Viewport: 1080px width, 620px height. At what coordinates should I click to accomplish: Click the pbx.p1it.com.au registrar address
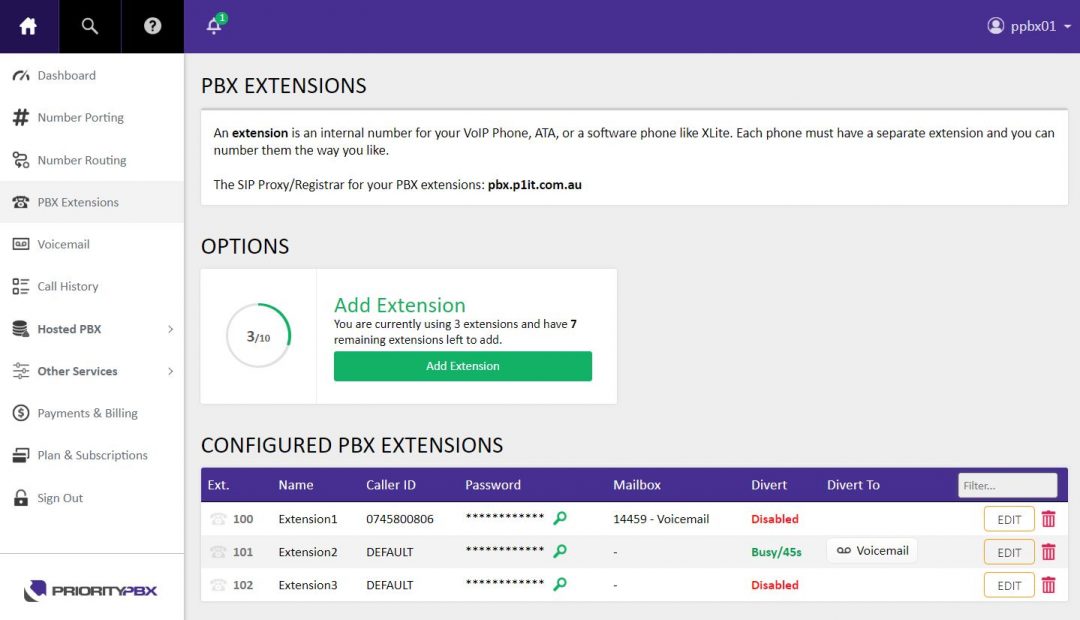534,185
